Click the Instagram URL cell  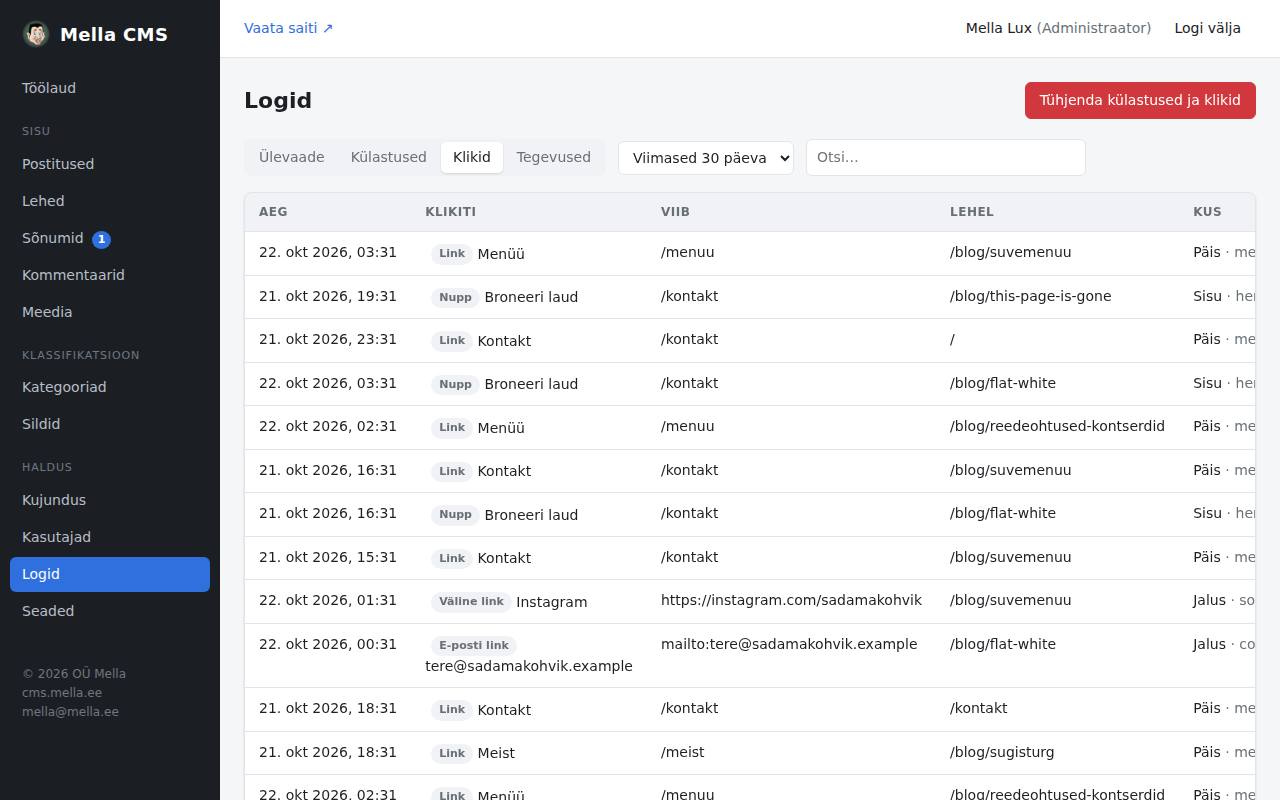791,600
